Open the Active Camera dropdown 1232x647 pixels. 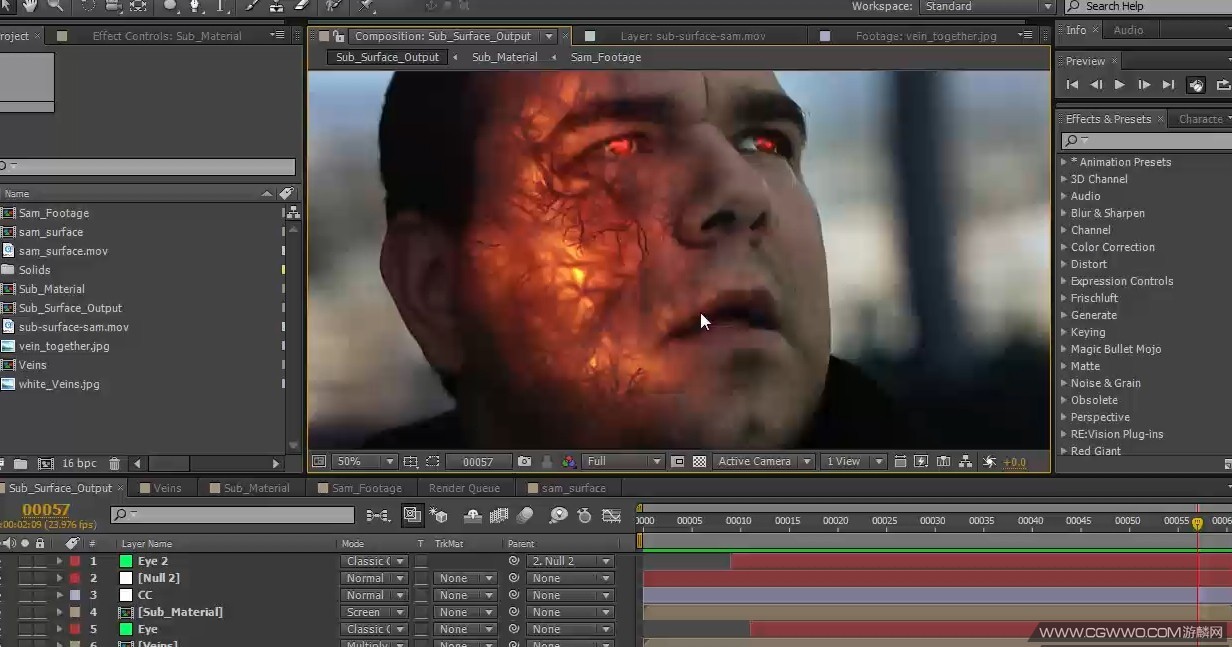[x=764, y=462]
